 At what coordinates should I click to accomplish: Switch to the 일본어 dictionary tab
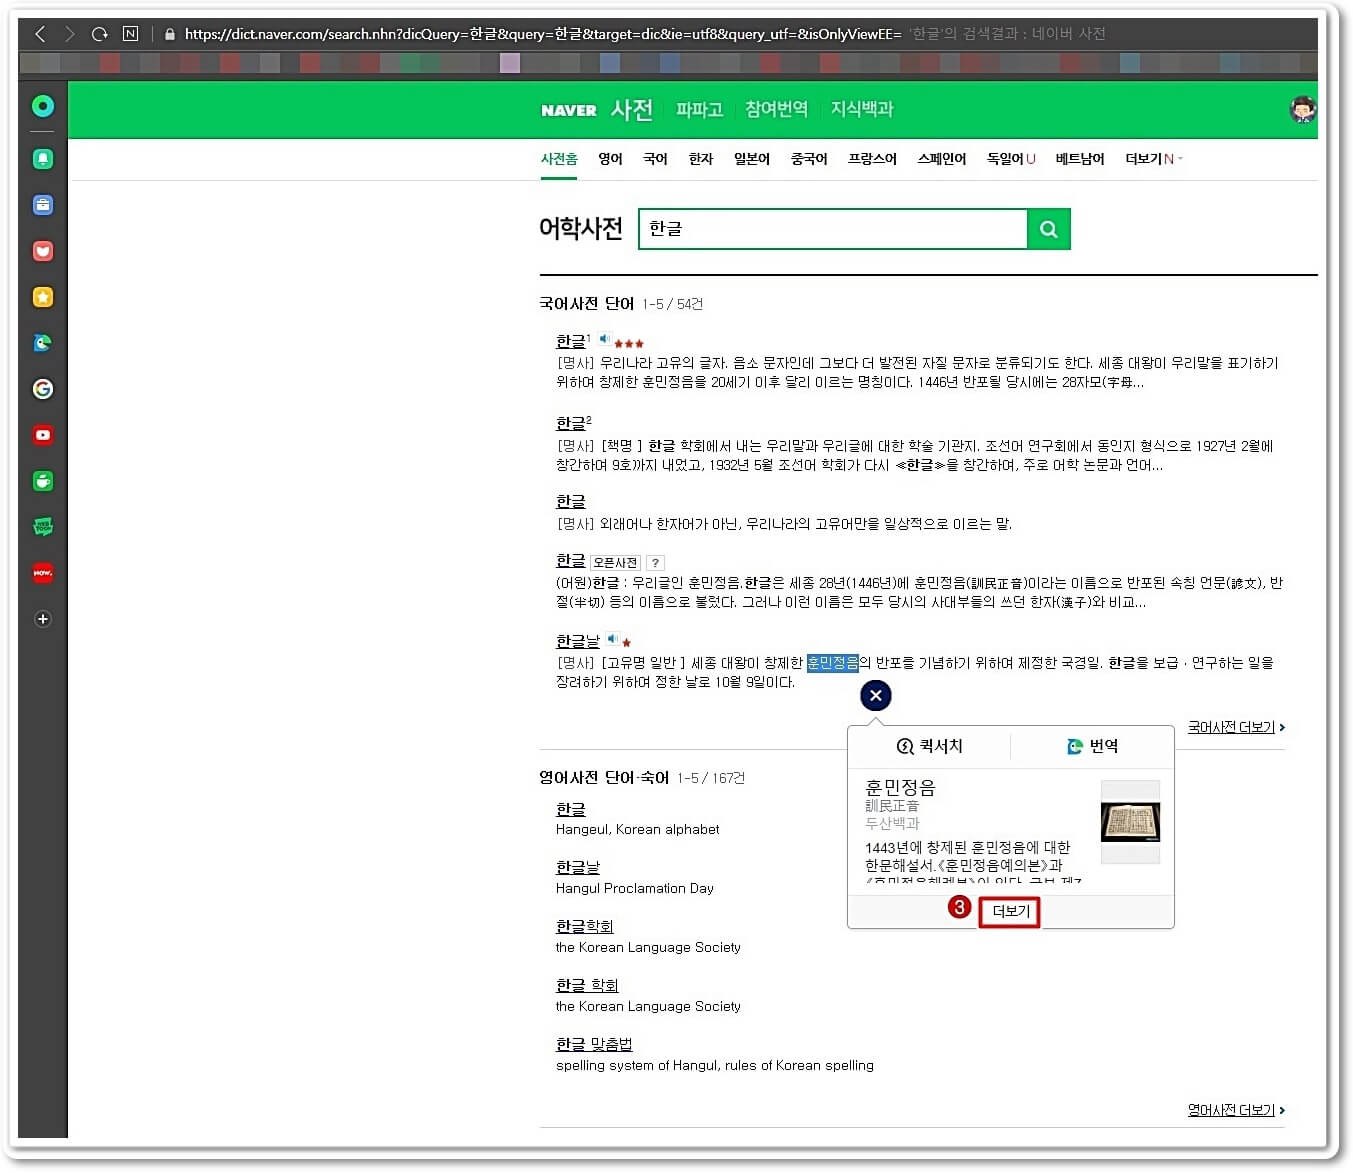point(752,159)
